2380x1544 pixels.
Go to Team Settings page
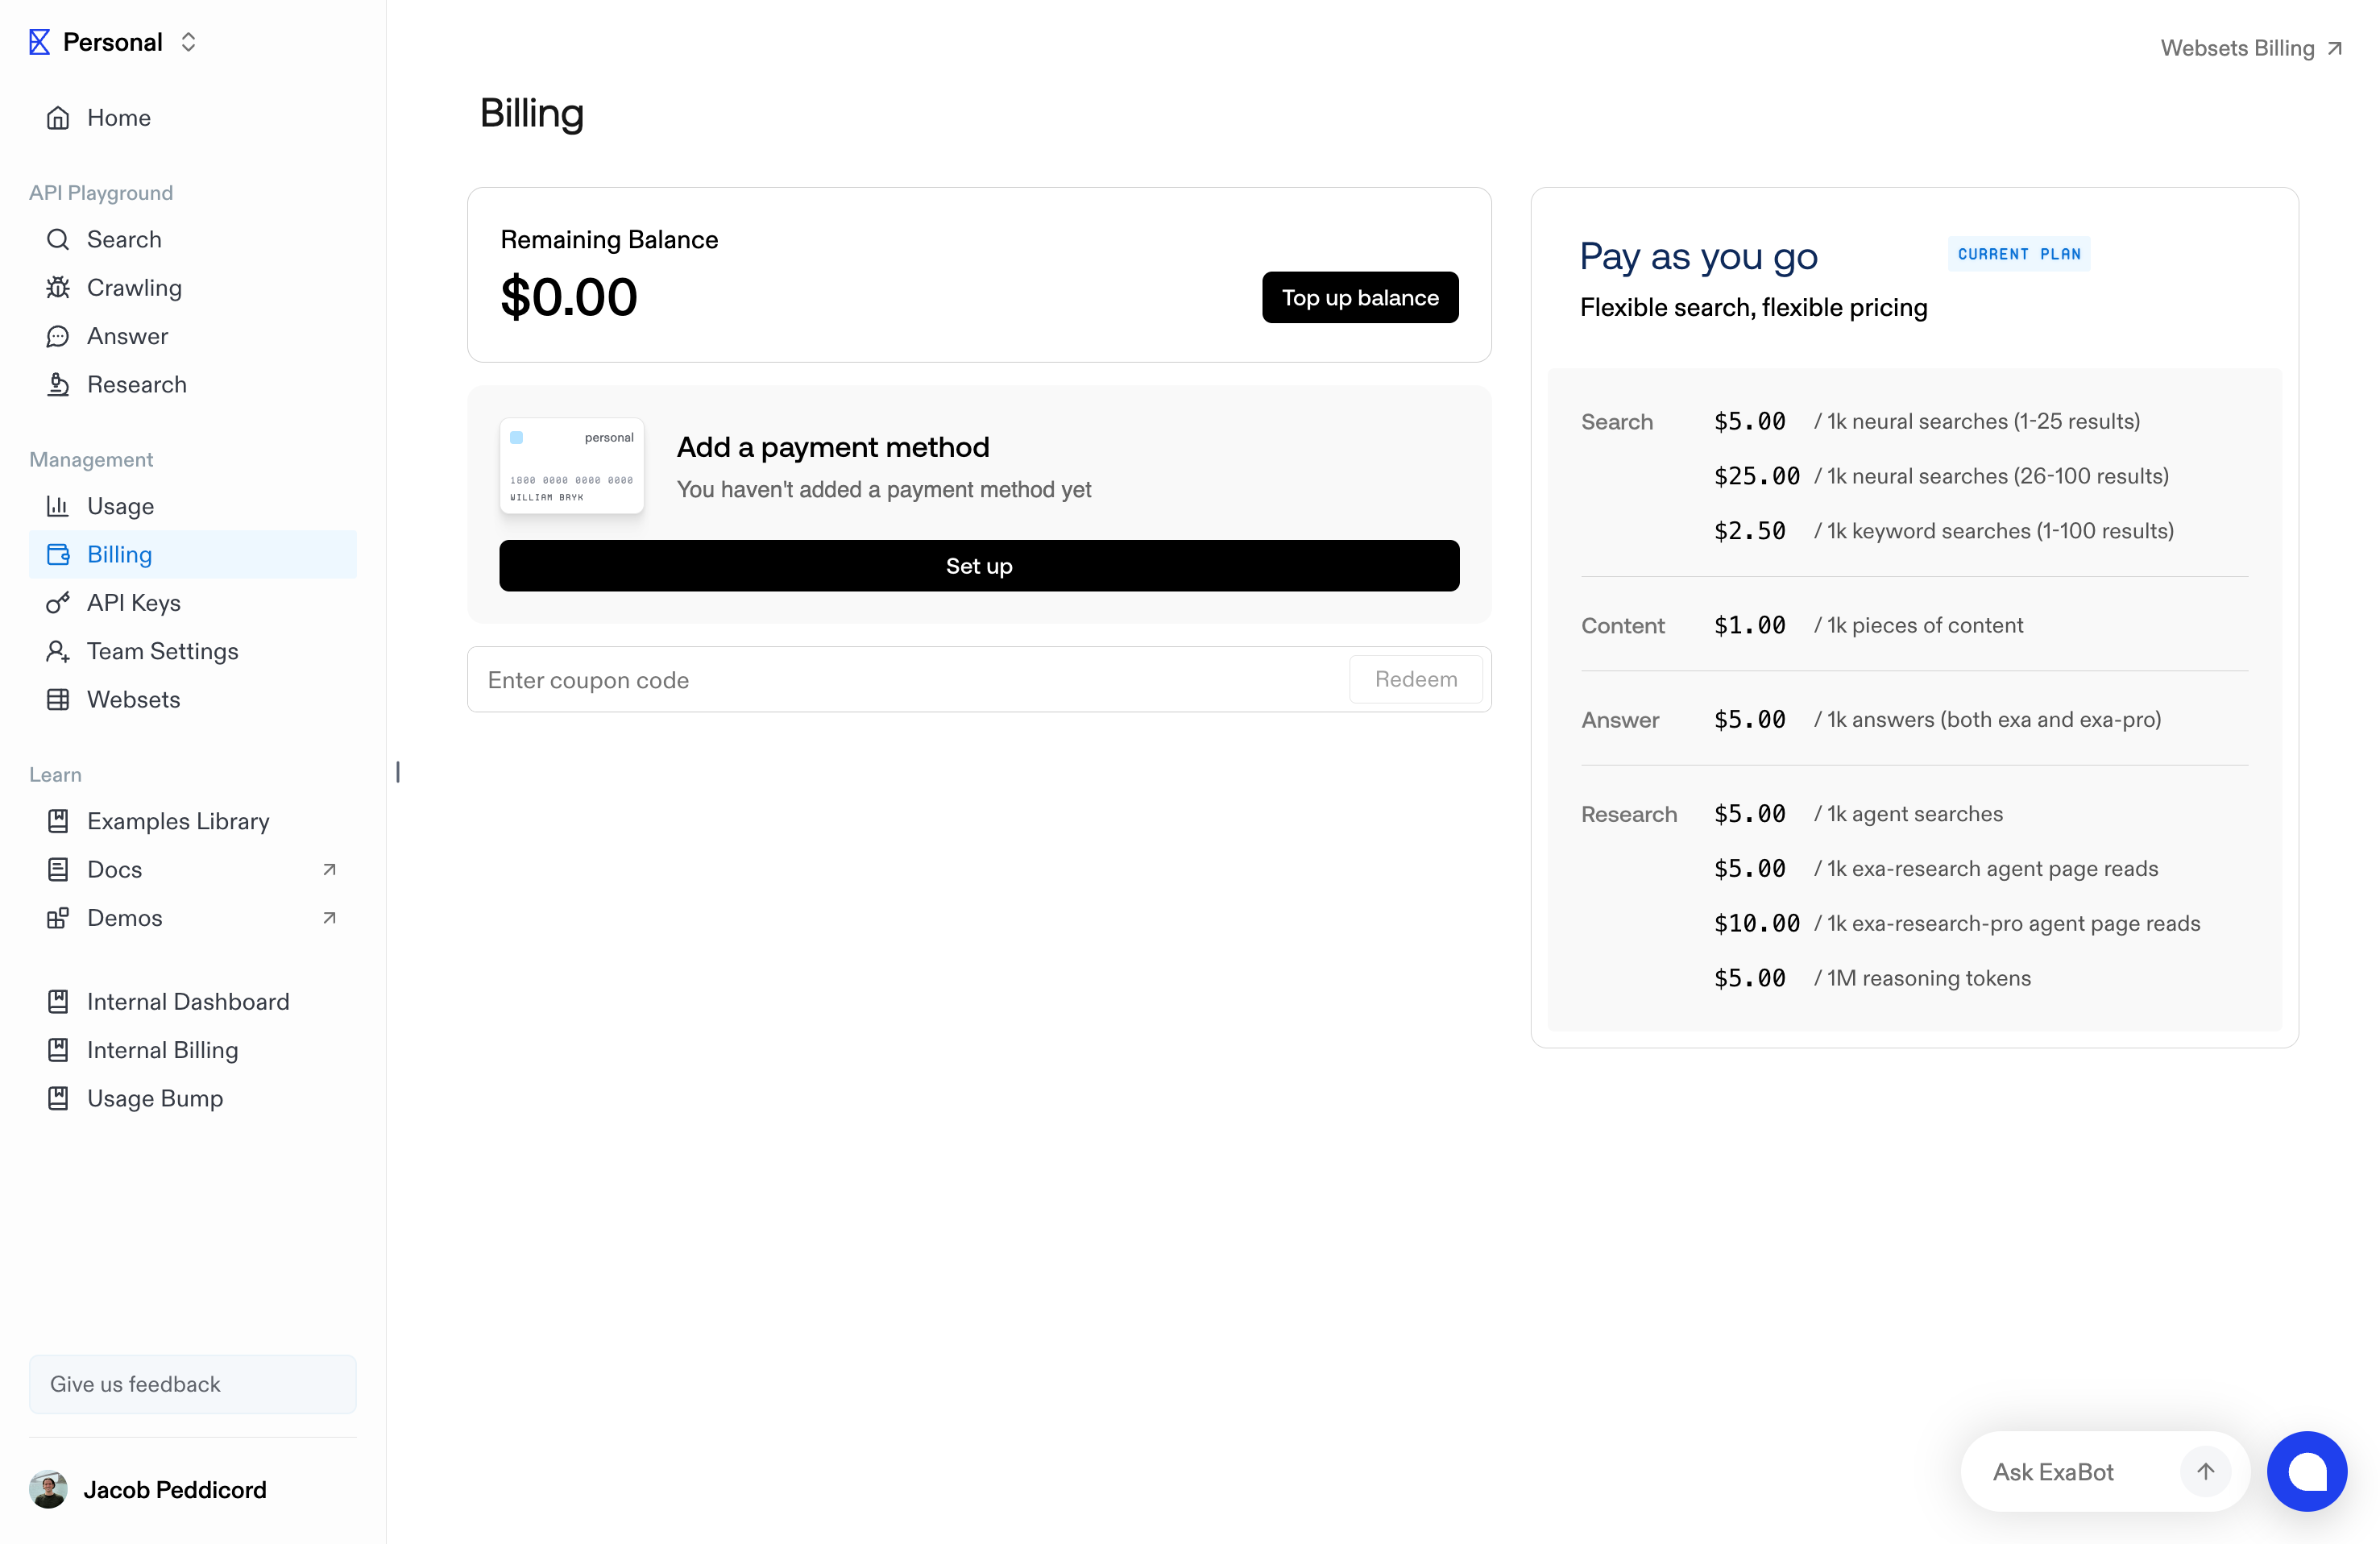click(162, 651)
